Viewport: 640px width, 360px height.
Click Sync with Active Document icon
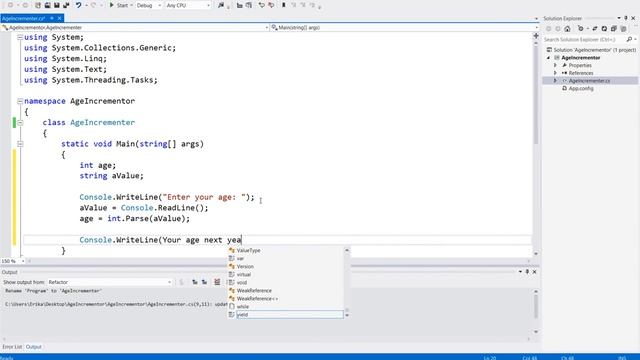click(x=595, y=29)
